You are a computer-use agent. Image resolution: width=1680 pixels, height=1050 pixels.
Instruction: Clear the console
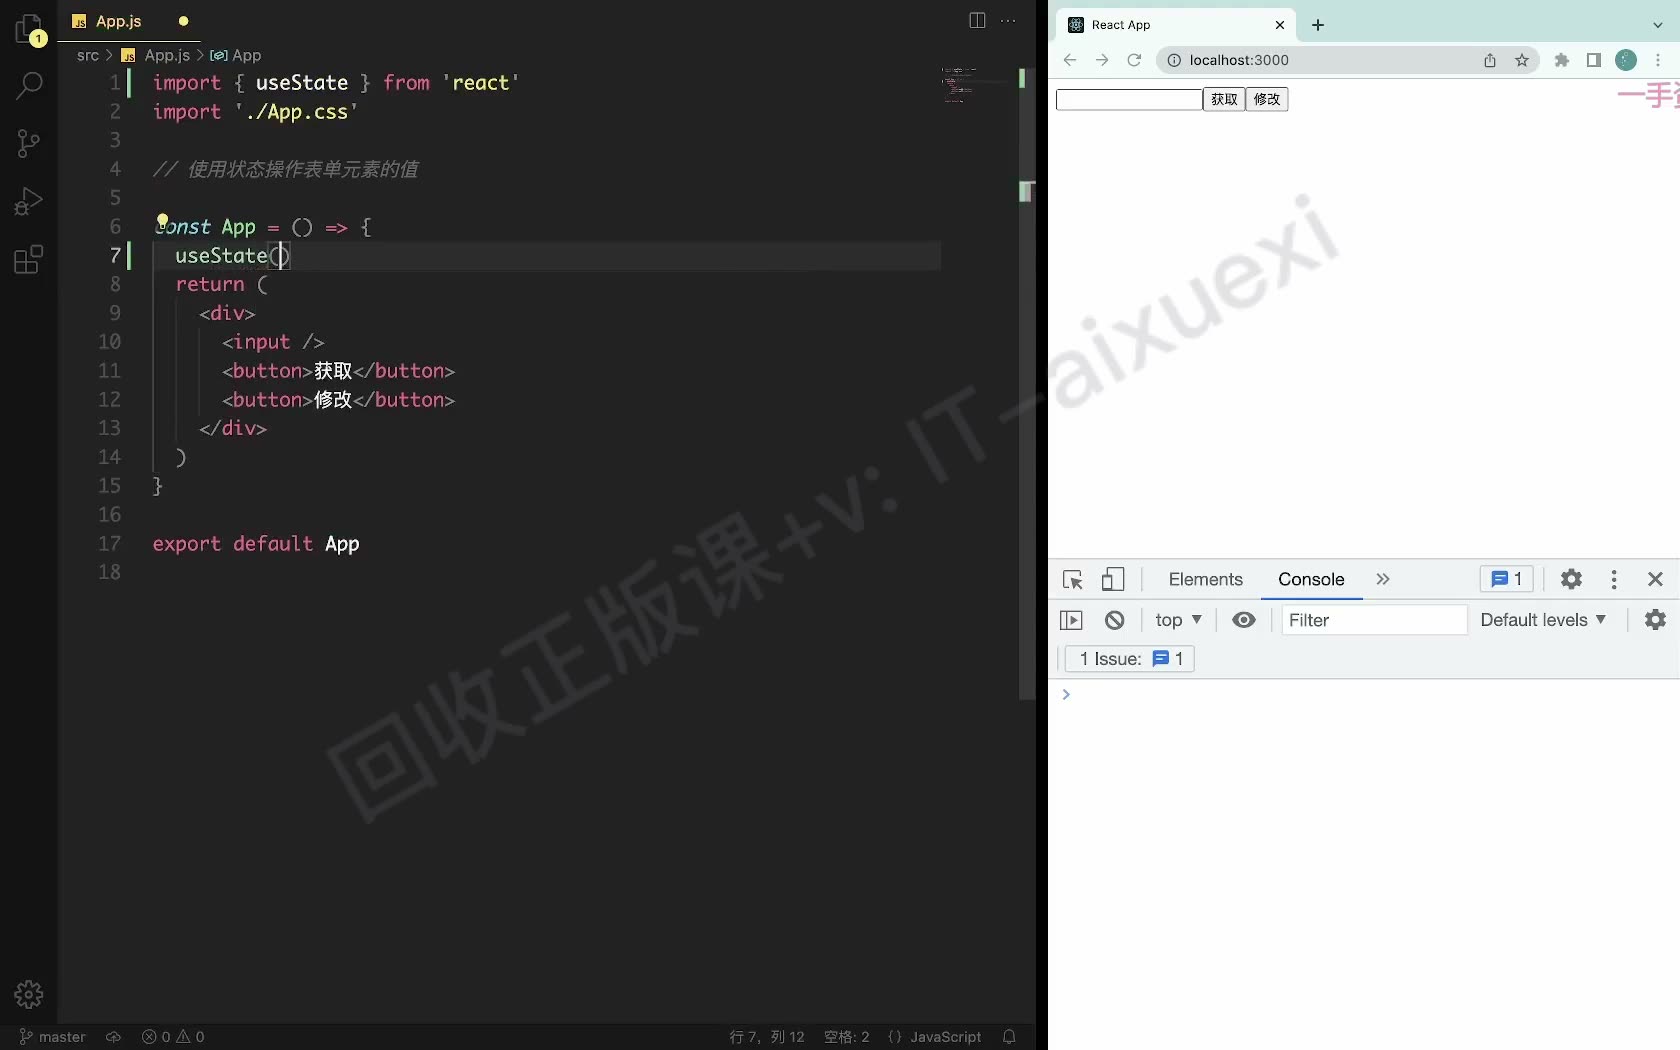(x=1115, y=620)
